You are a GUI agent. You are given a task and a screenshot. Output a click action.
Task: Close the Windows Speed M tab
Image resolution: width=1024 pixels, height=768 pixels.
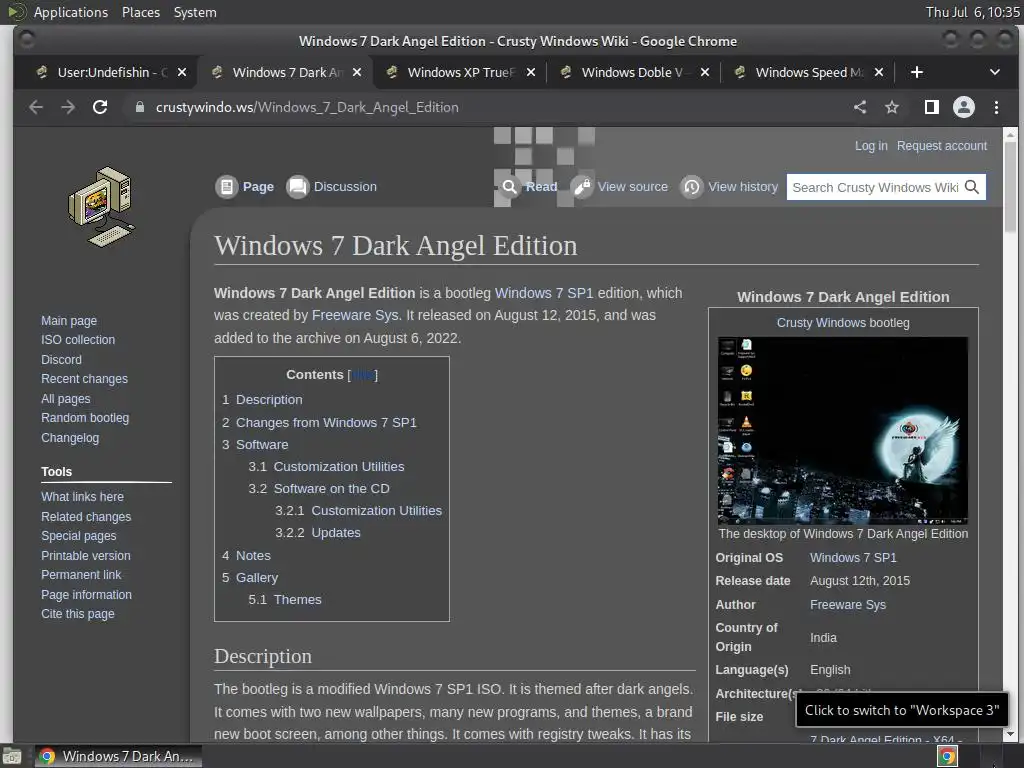point(879,72)
